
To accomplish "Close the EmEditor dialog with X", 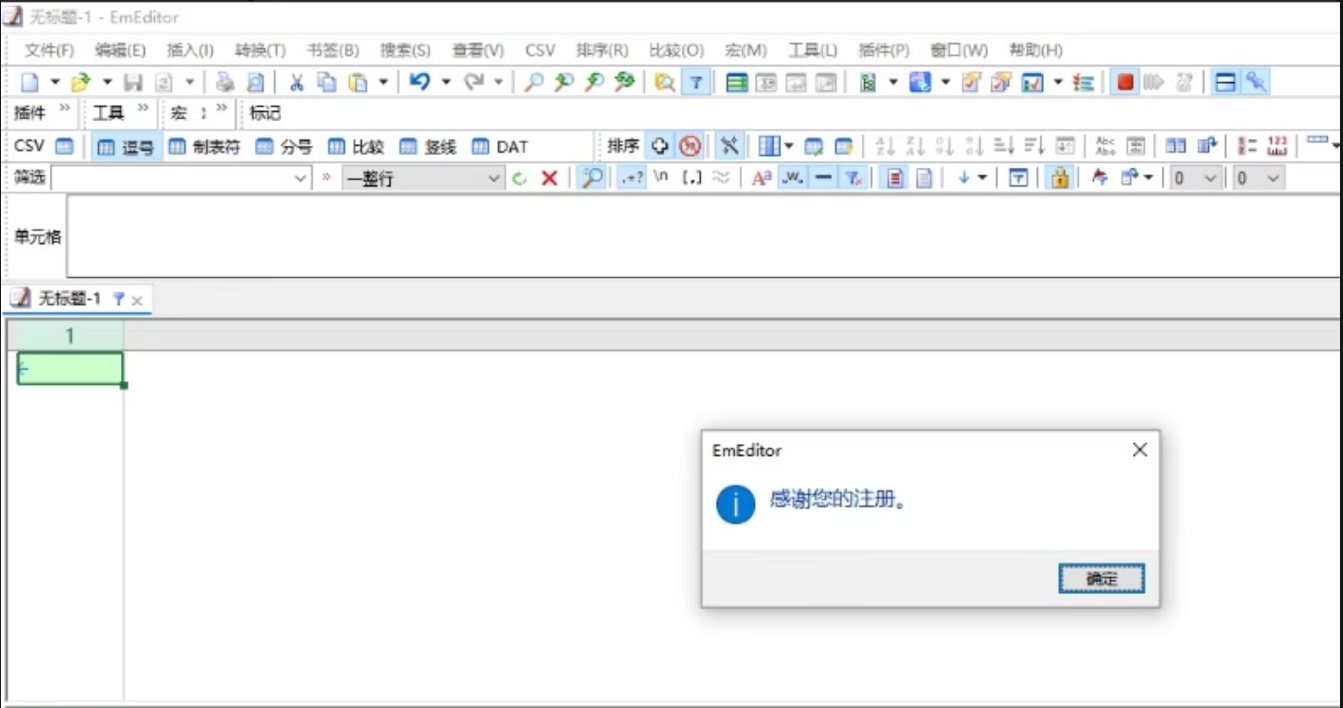I will pos(1139,450).
